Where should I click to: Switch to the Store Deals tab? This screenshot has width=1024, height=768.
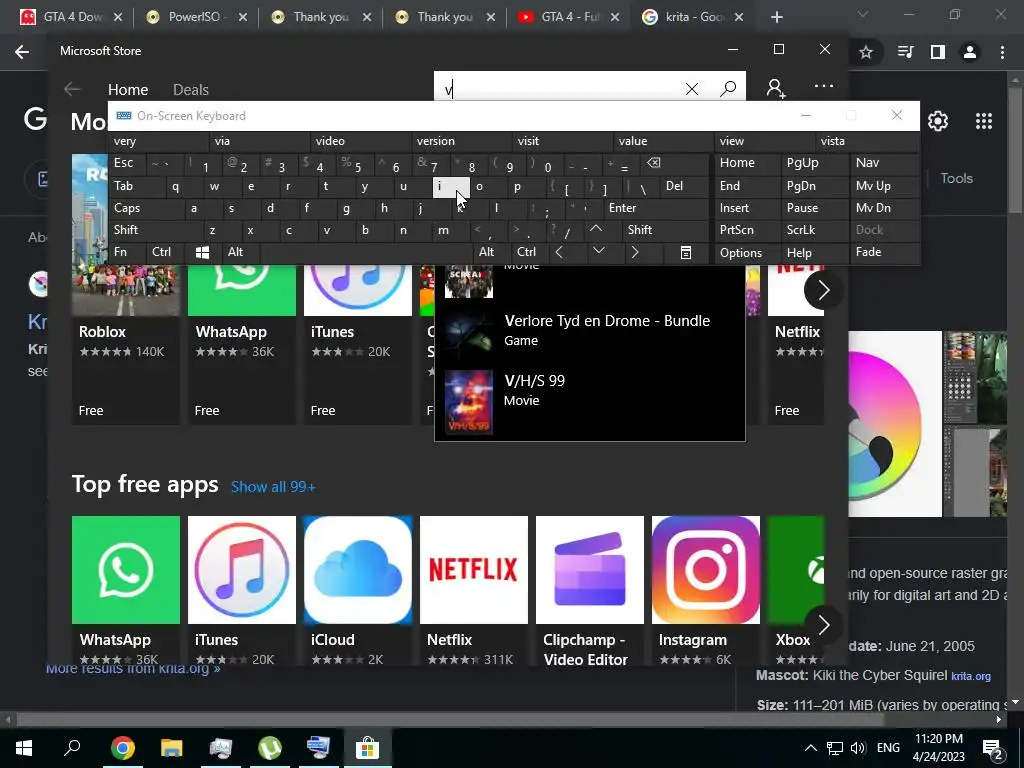(191, 89)
